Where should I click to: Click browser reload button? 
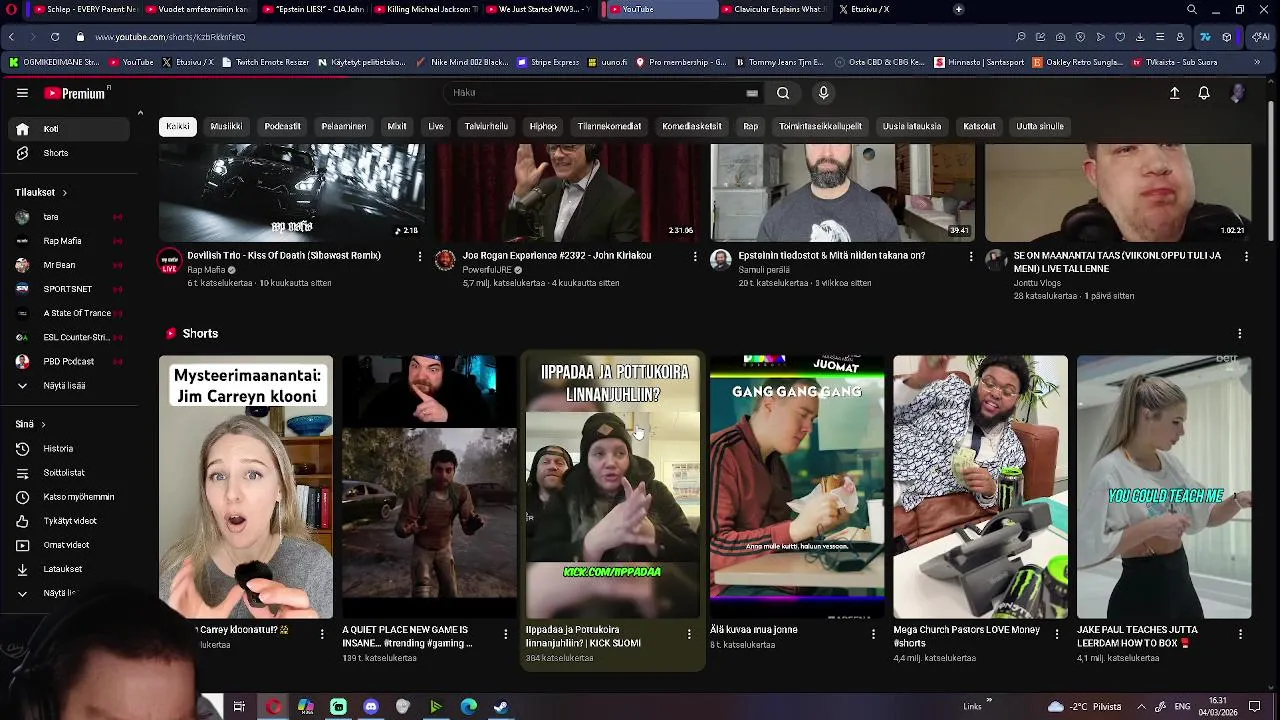[x=54, y=37]
